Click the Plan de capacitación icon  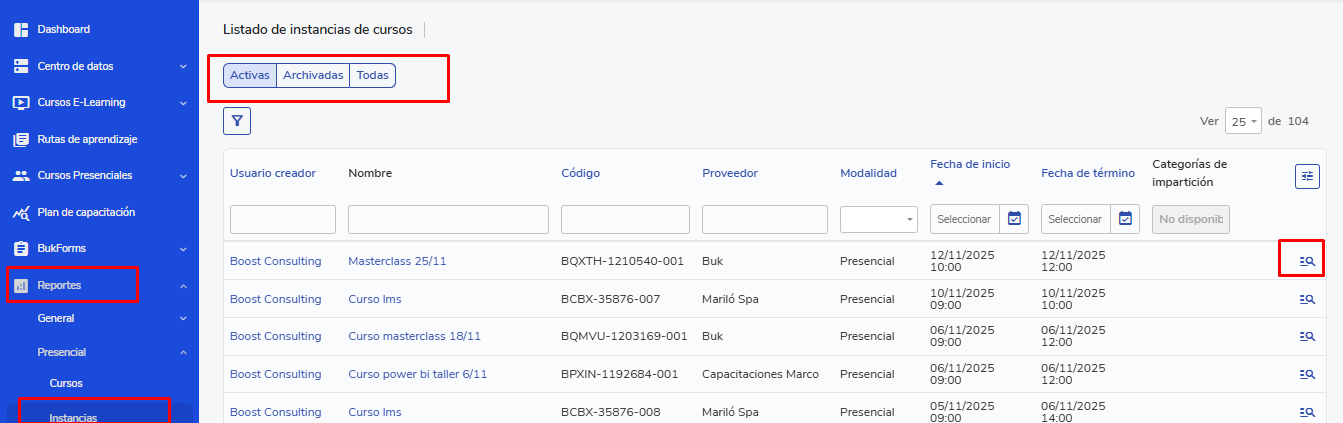[21, 212]
